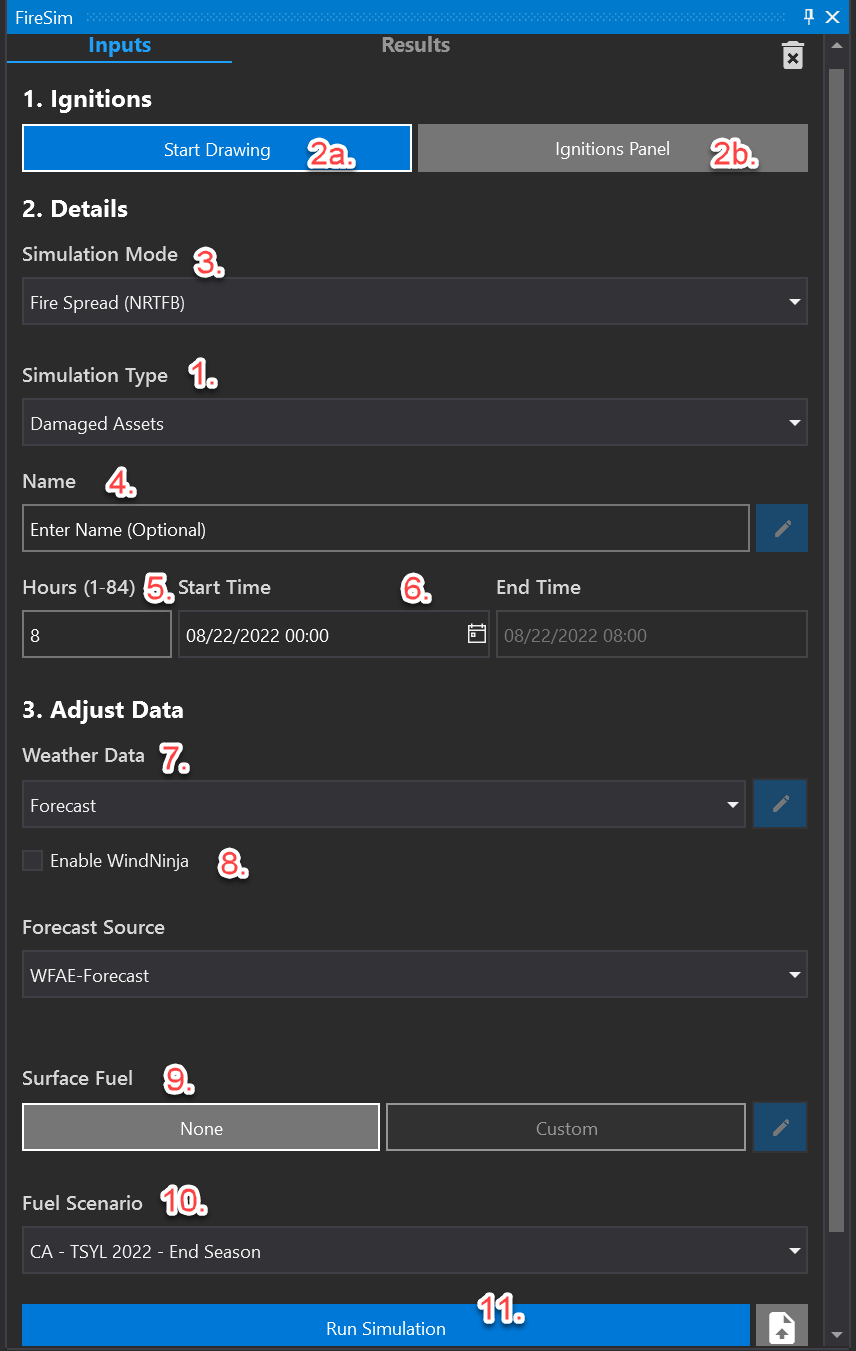
Task: Select Custom for Surface Fuel
Action: pos(566,1128)
